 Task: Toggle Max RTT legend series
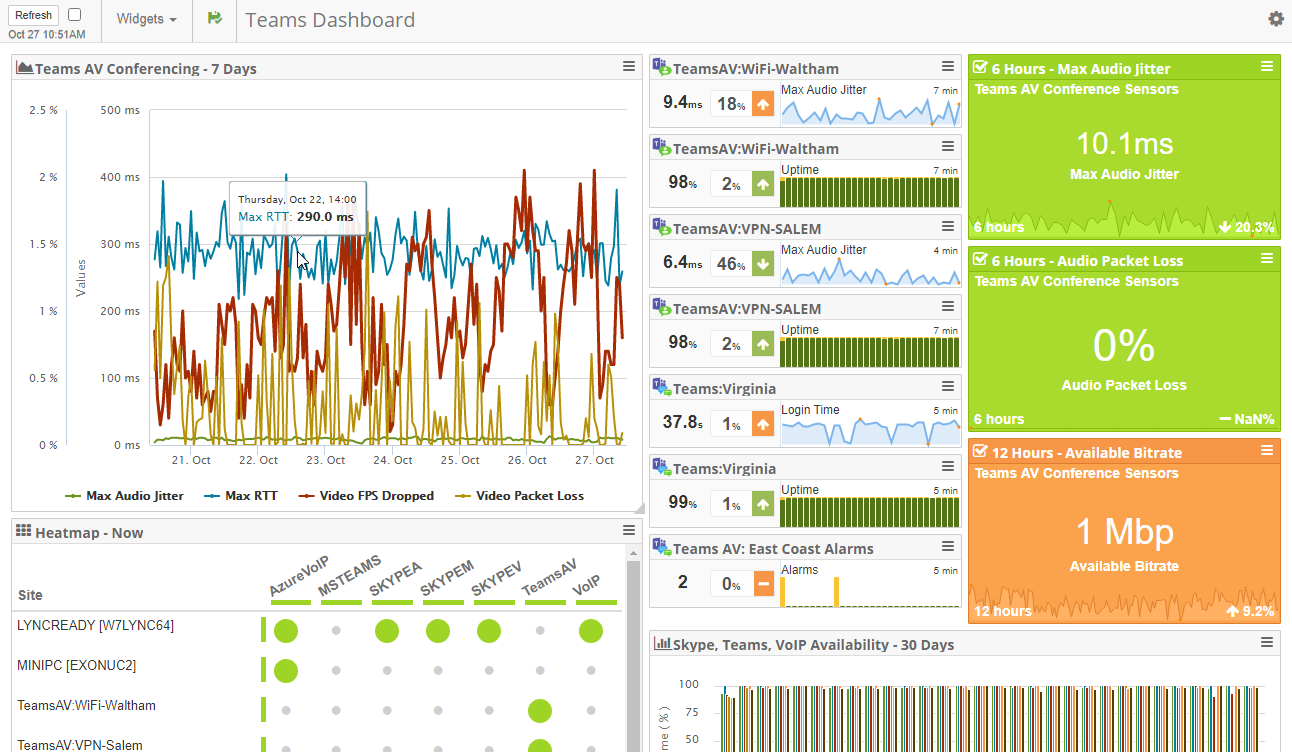[x=241, y=495]
